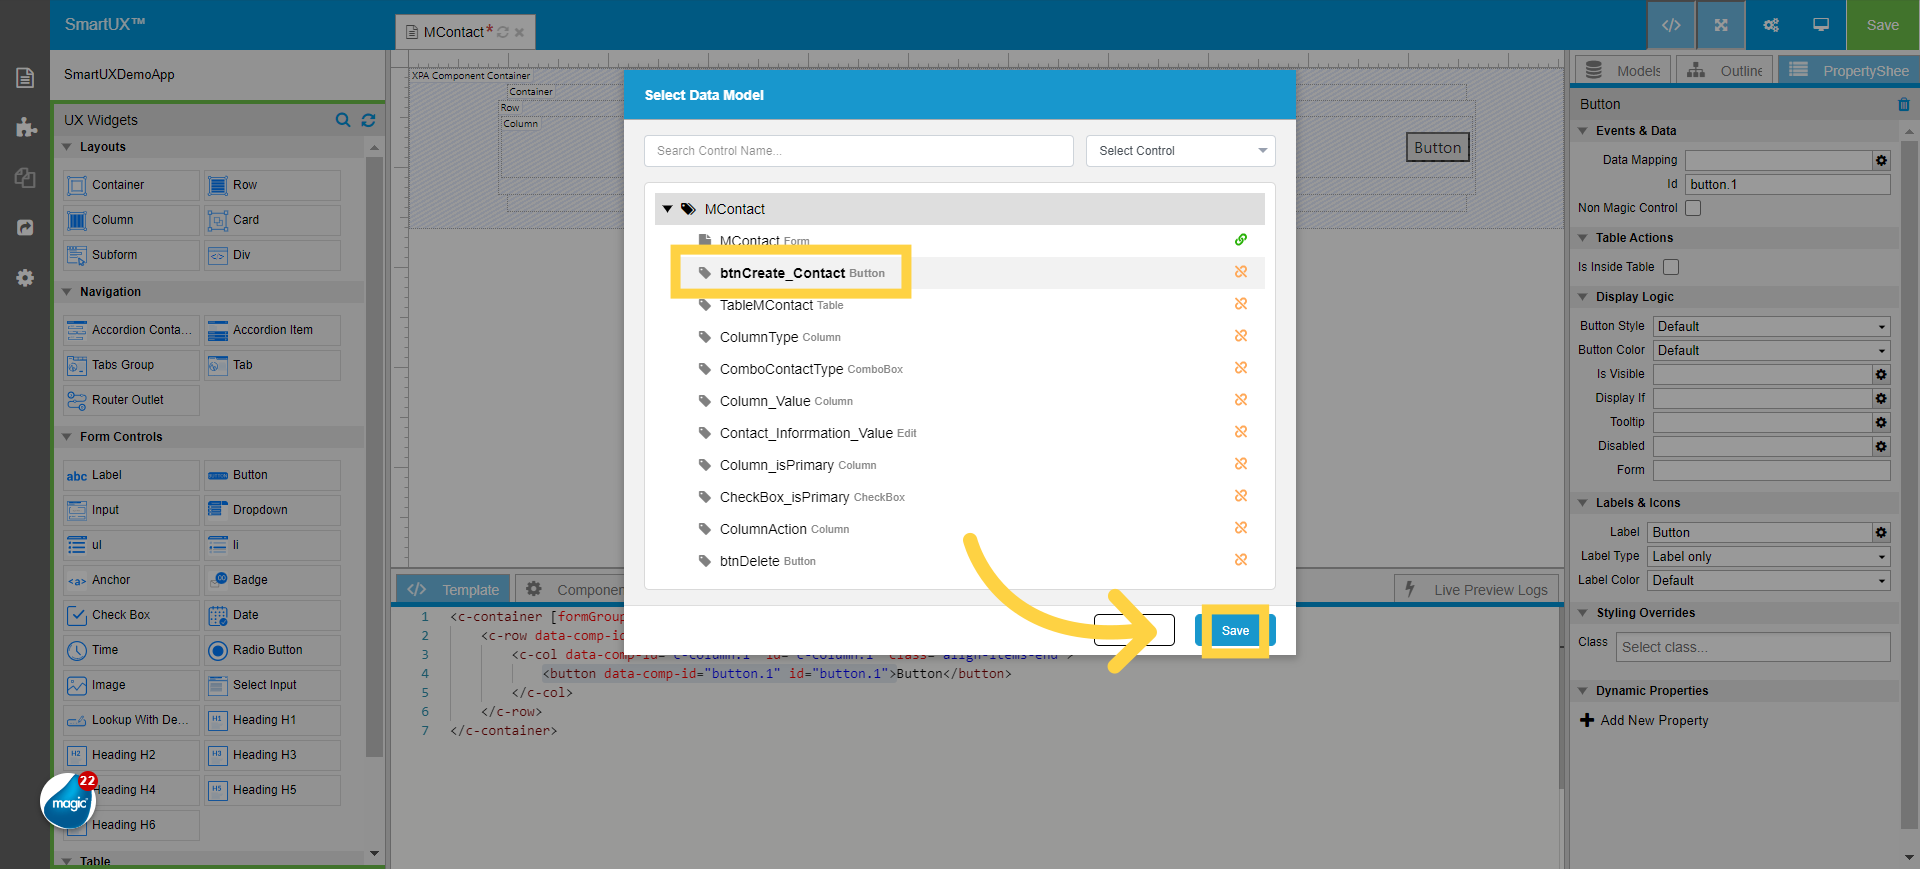Click the Button element on the canvas

click(x=1438, y=148)
